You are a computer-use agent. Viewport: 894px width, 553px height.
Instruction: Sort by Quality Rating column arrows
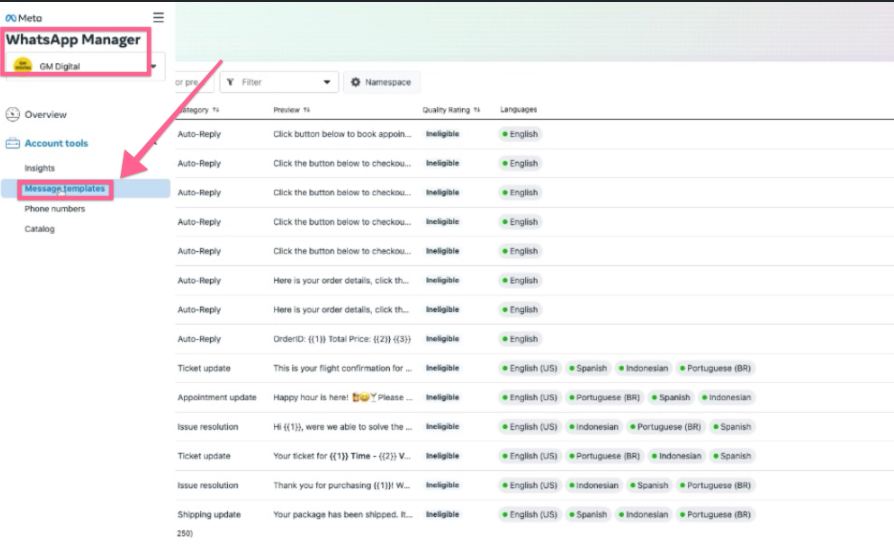click(x=477, y=110)
